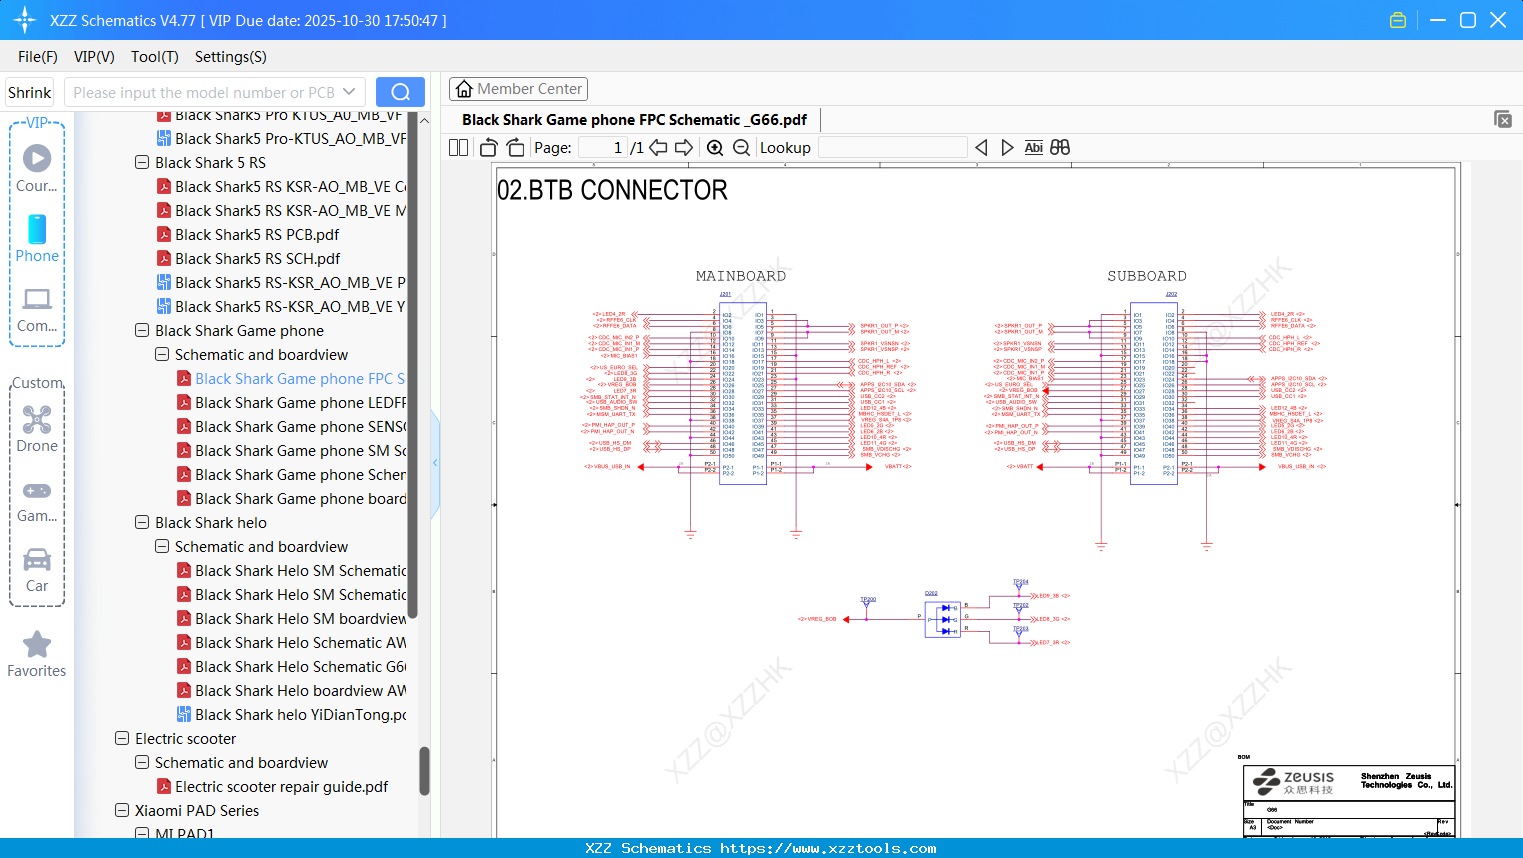Image resolution: width=1523 pixels, height=858 pixels.
Task: Click the yellow toolbox icon in title bar
Action: [1398, 20]
